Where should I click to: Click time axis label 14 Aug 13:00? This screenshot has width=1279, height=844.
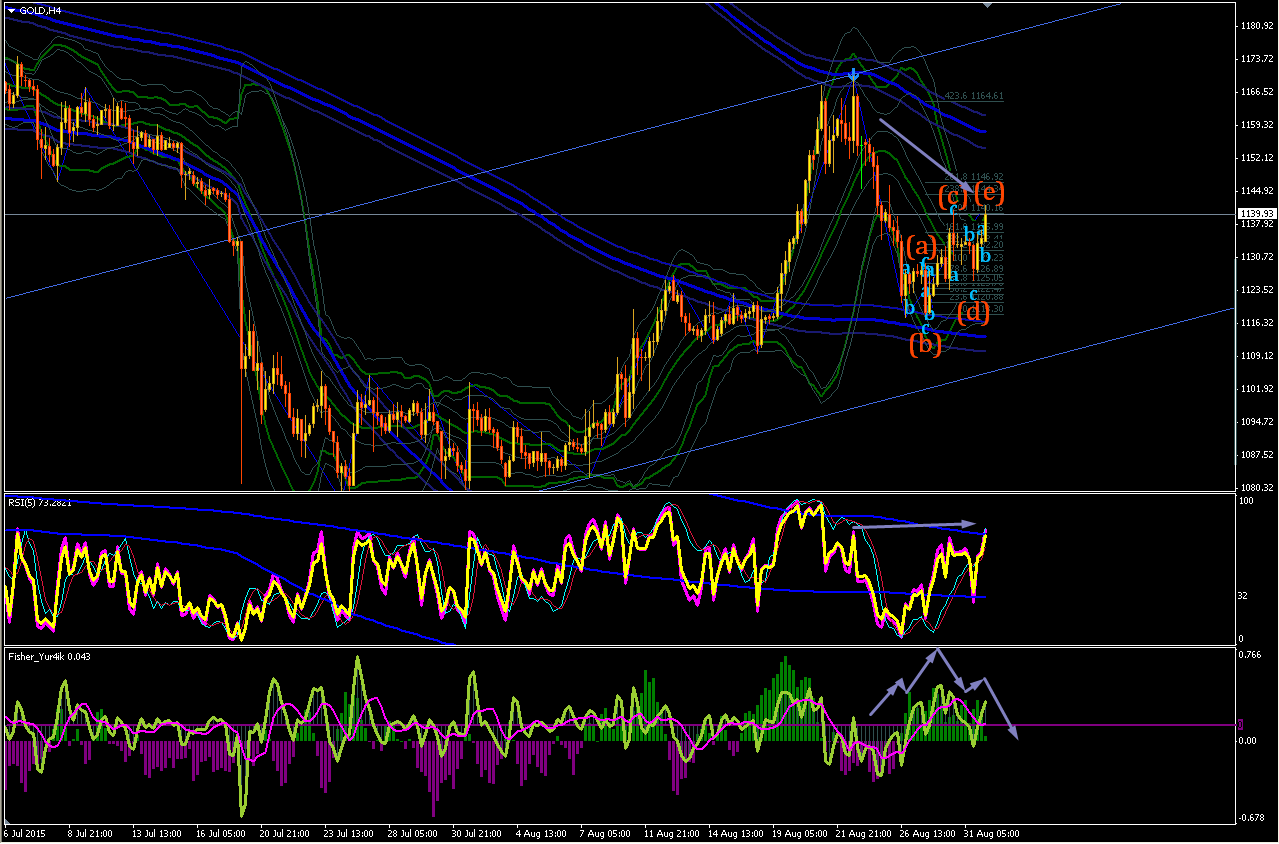point(734,832)
